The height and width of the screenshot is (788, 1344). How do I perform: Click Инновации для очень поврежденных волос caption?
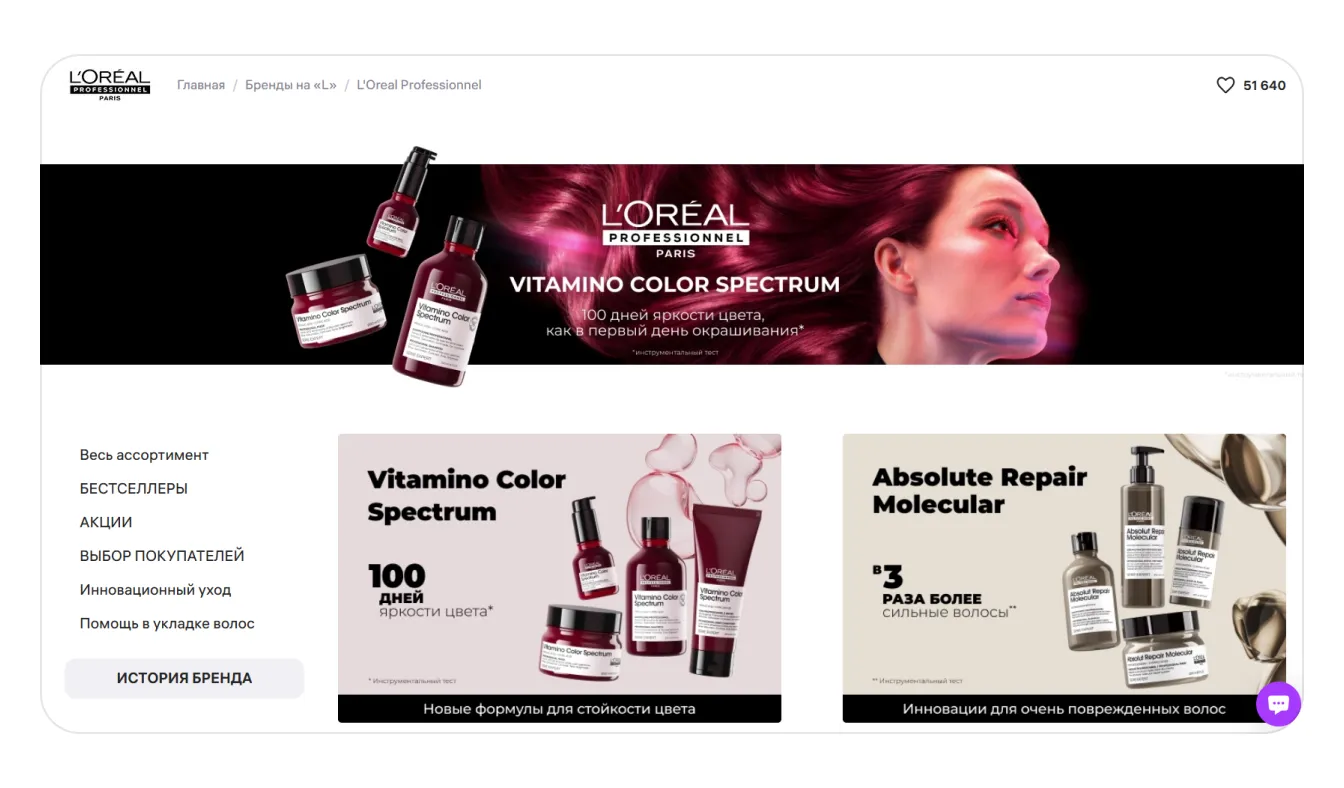point(1064,709)
